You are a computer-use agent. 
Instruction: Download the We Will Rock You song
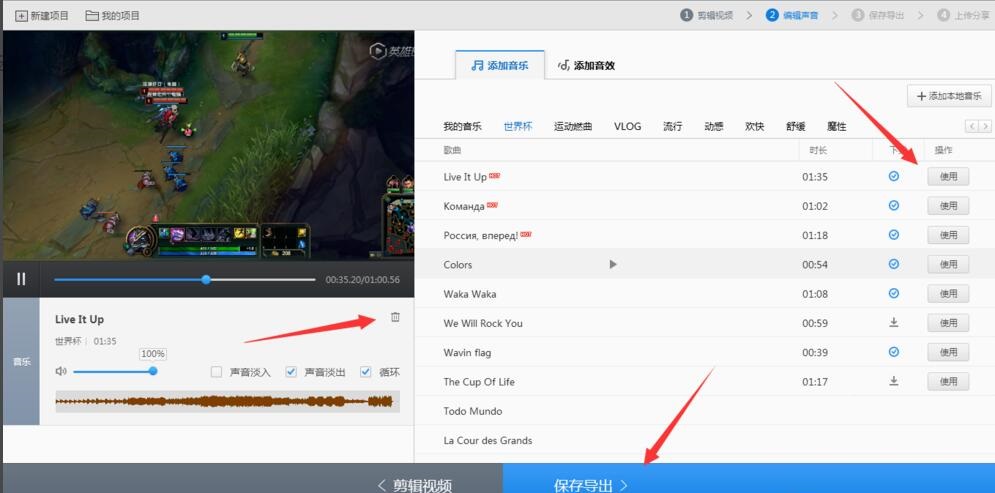[x=894, y=323]
